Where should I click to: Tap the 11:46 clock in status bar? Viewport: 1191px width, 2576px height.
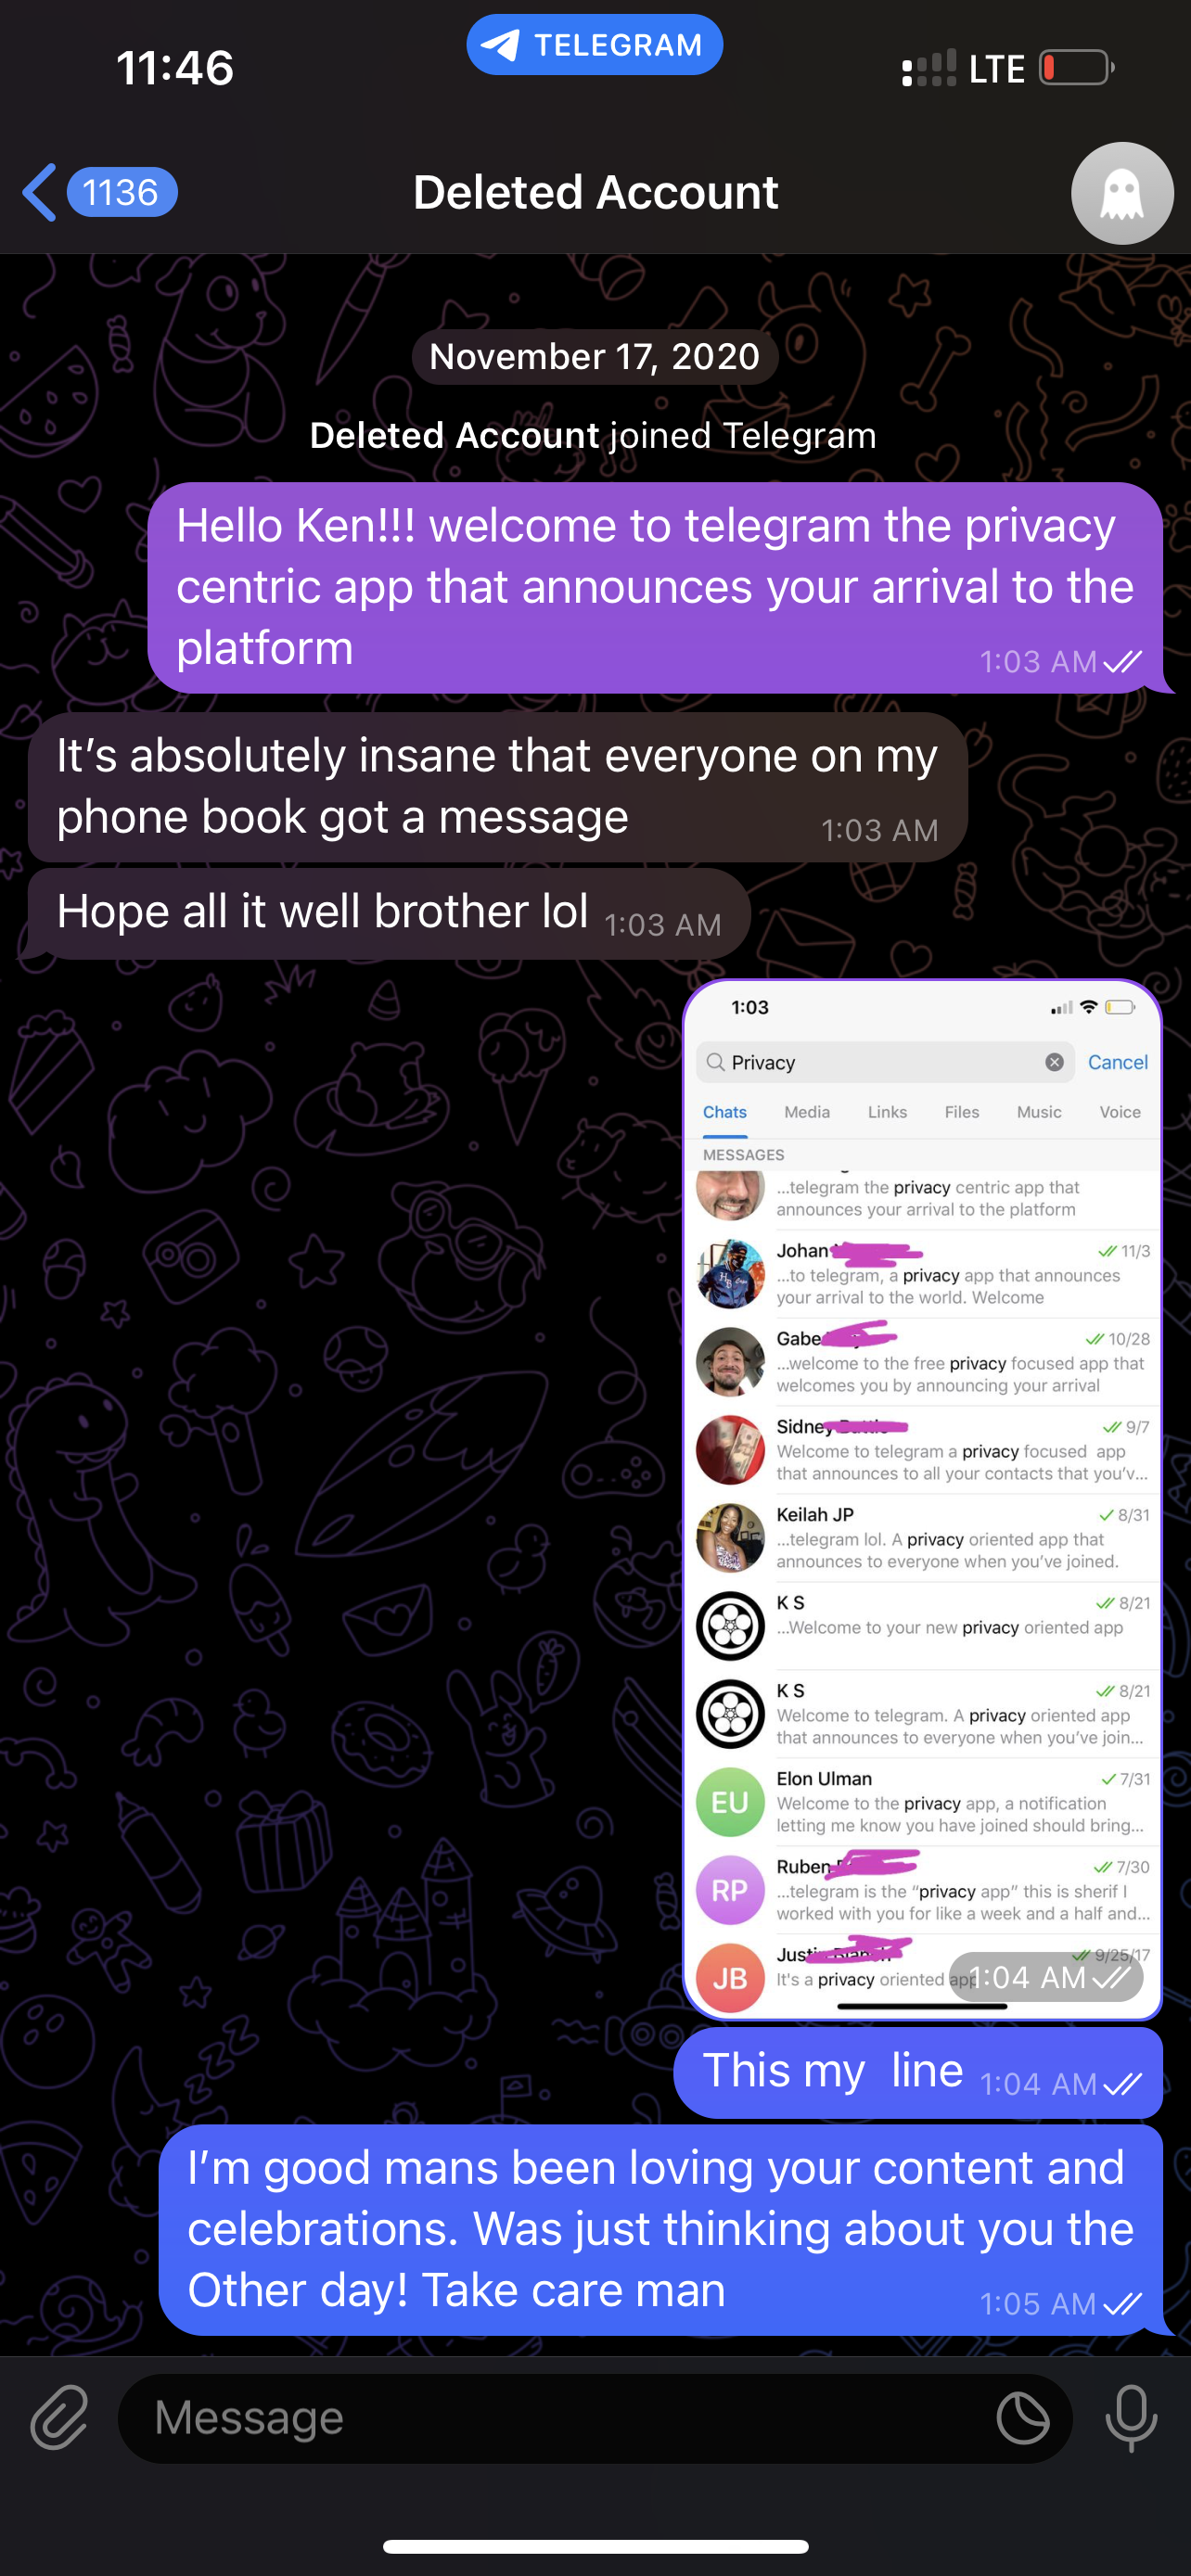[175, 68]
